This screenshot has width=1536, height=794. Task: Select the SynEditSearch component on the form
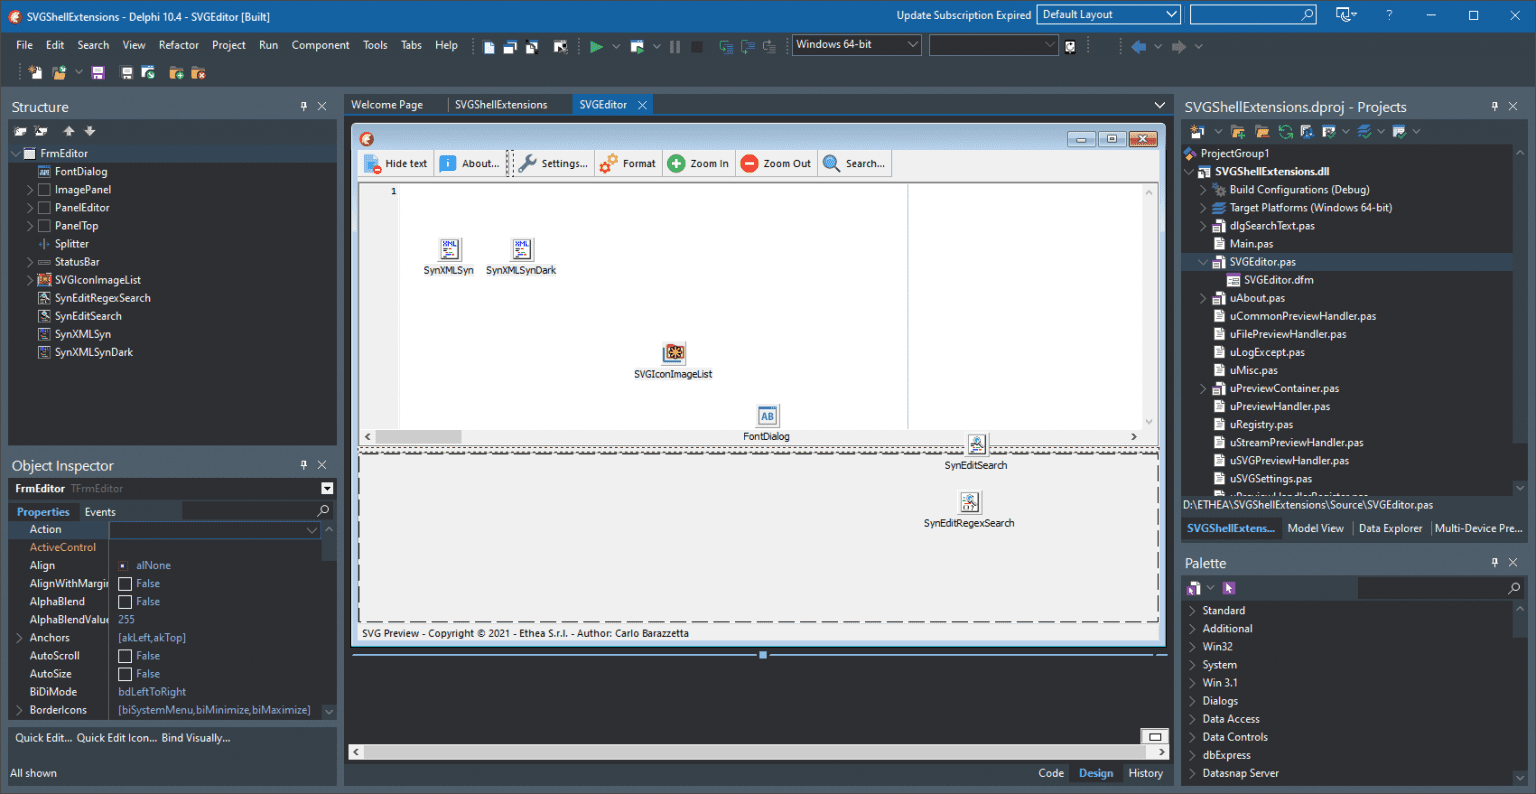coord(977,444)
